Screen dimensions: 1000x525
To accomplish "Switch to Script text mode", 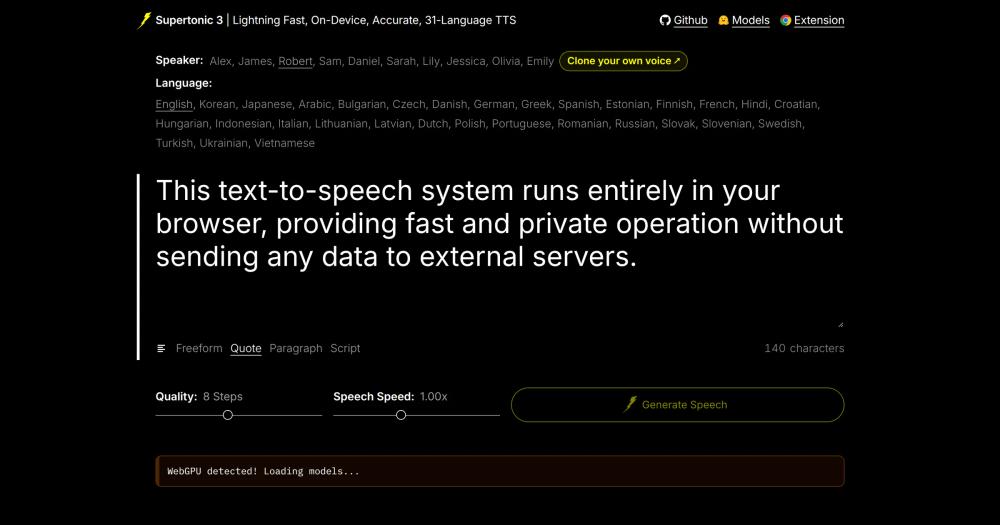I will tap(345, 348).
